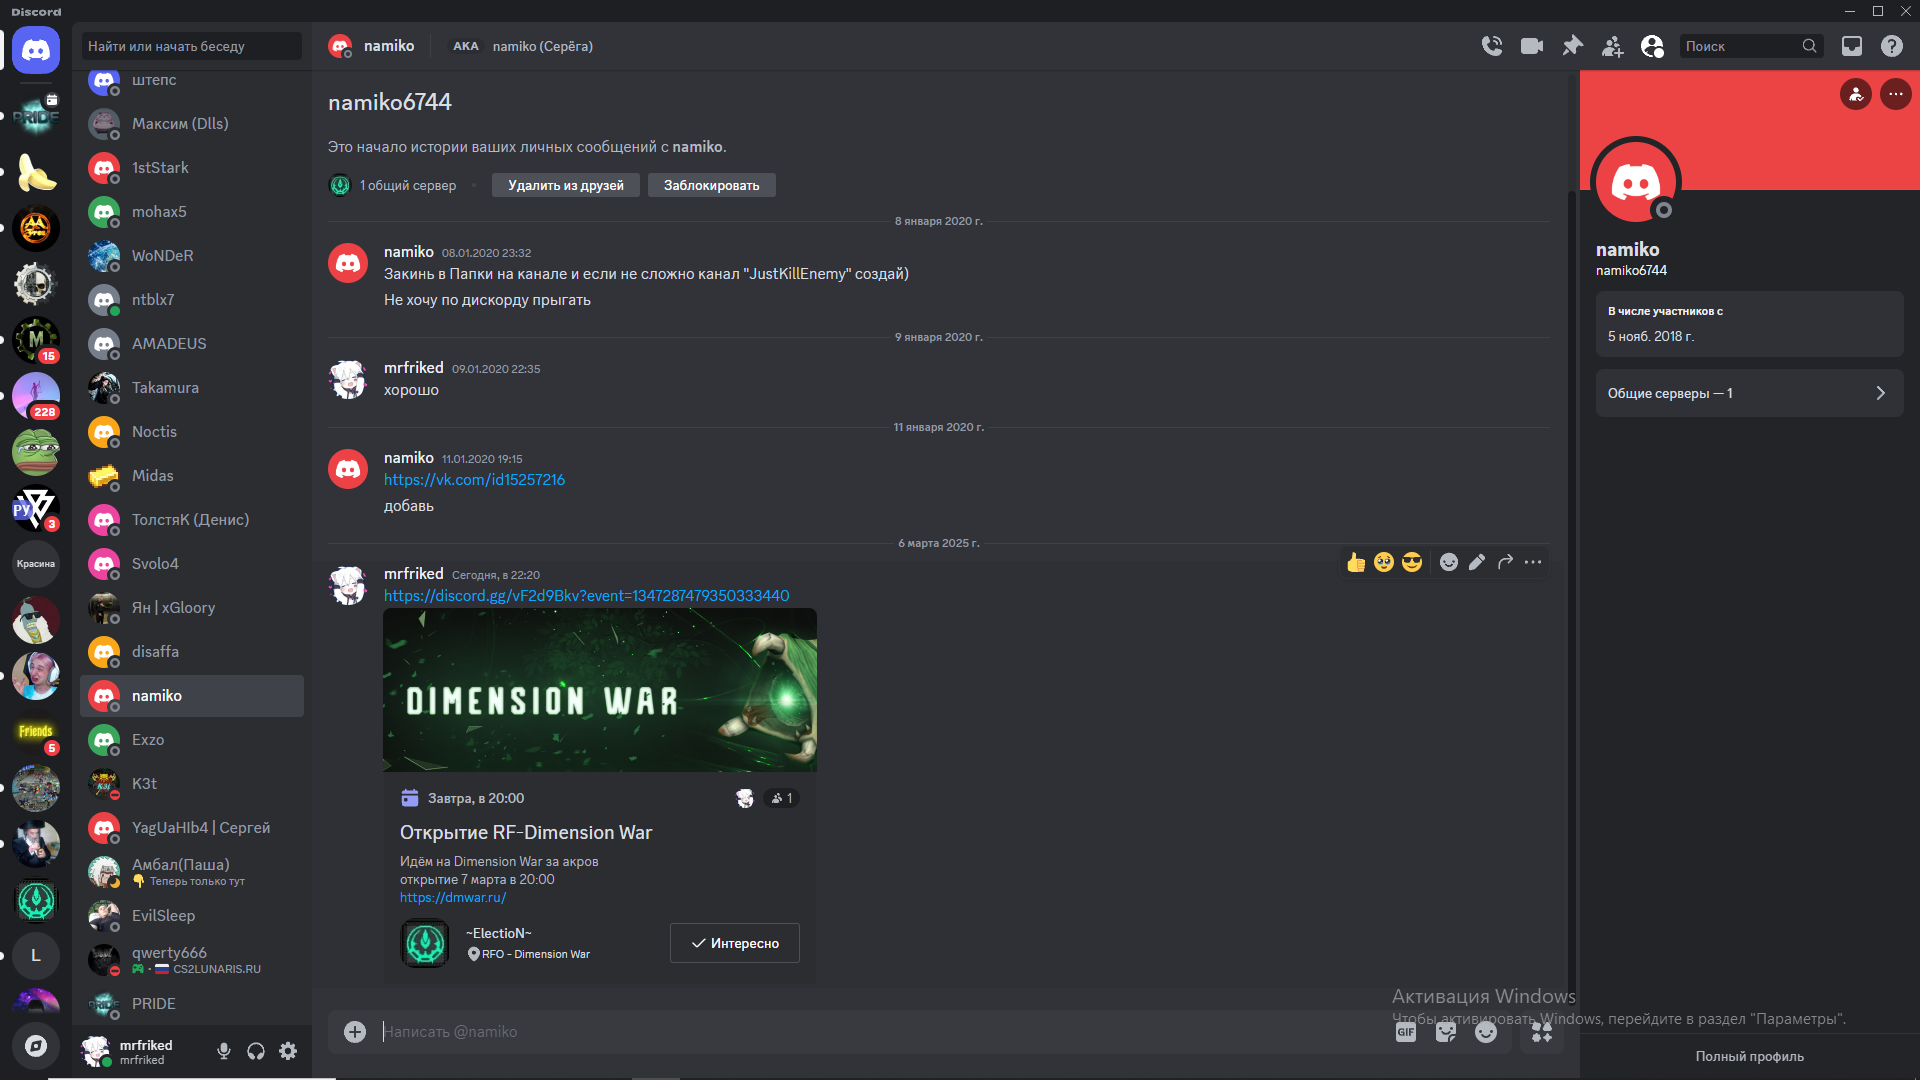Open Dimension War event banner
1920x1080 pixels.
click(600, 690)
